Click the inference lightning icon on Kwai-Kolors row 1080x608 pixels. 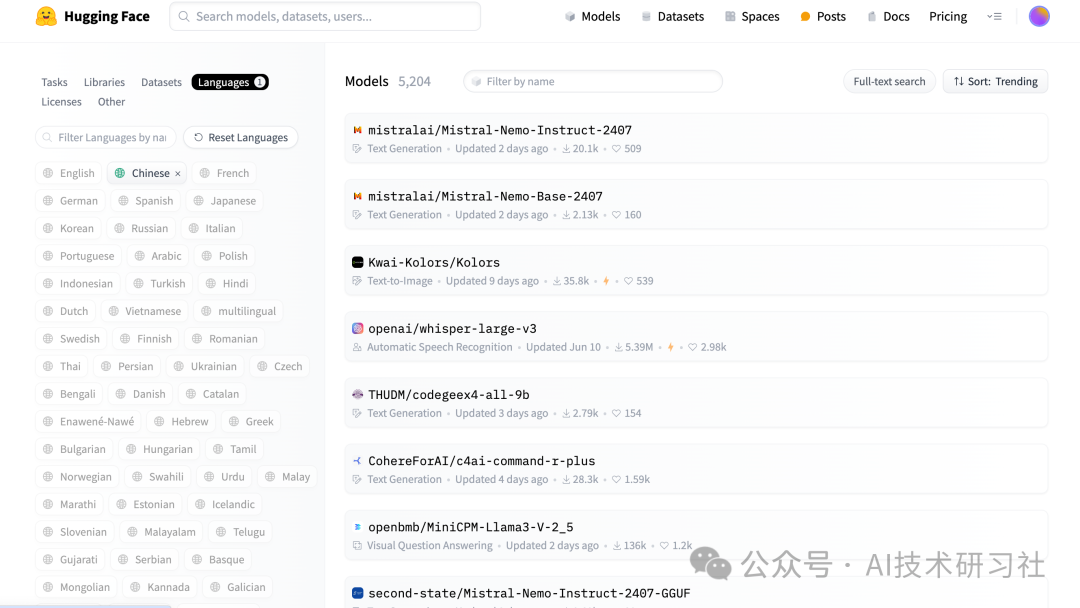click(606, 281)
